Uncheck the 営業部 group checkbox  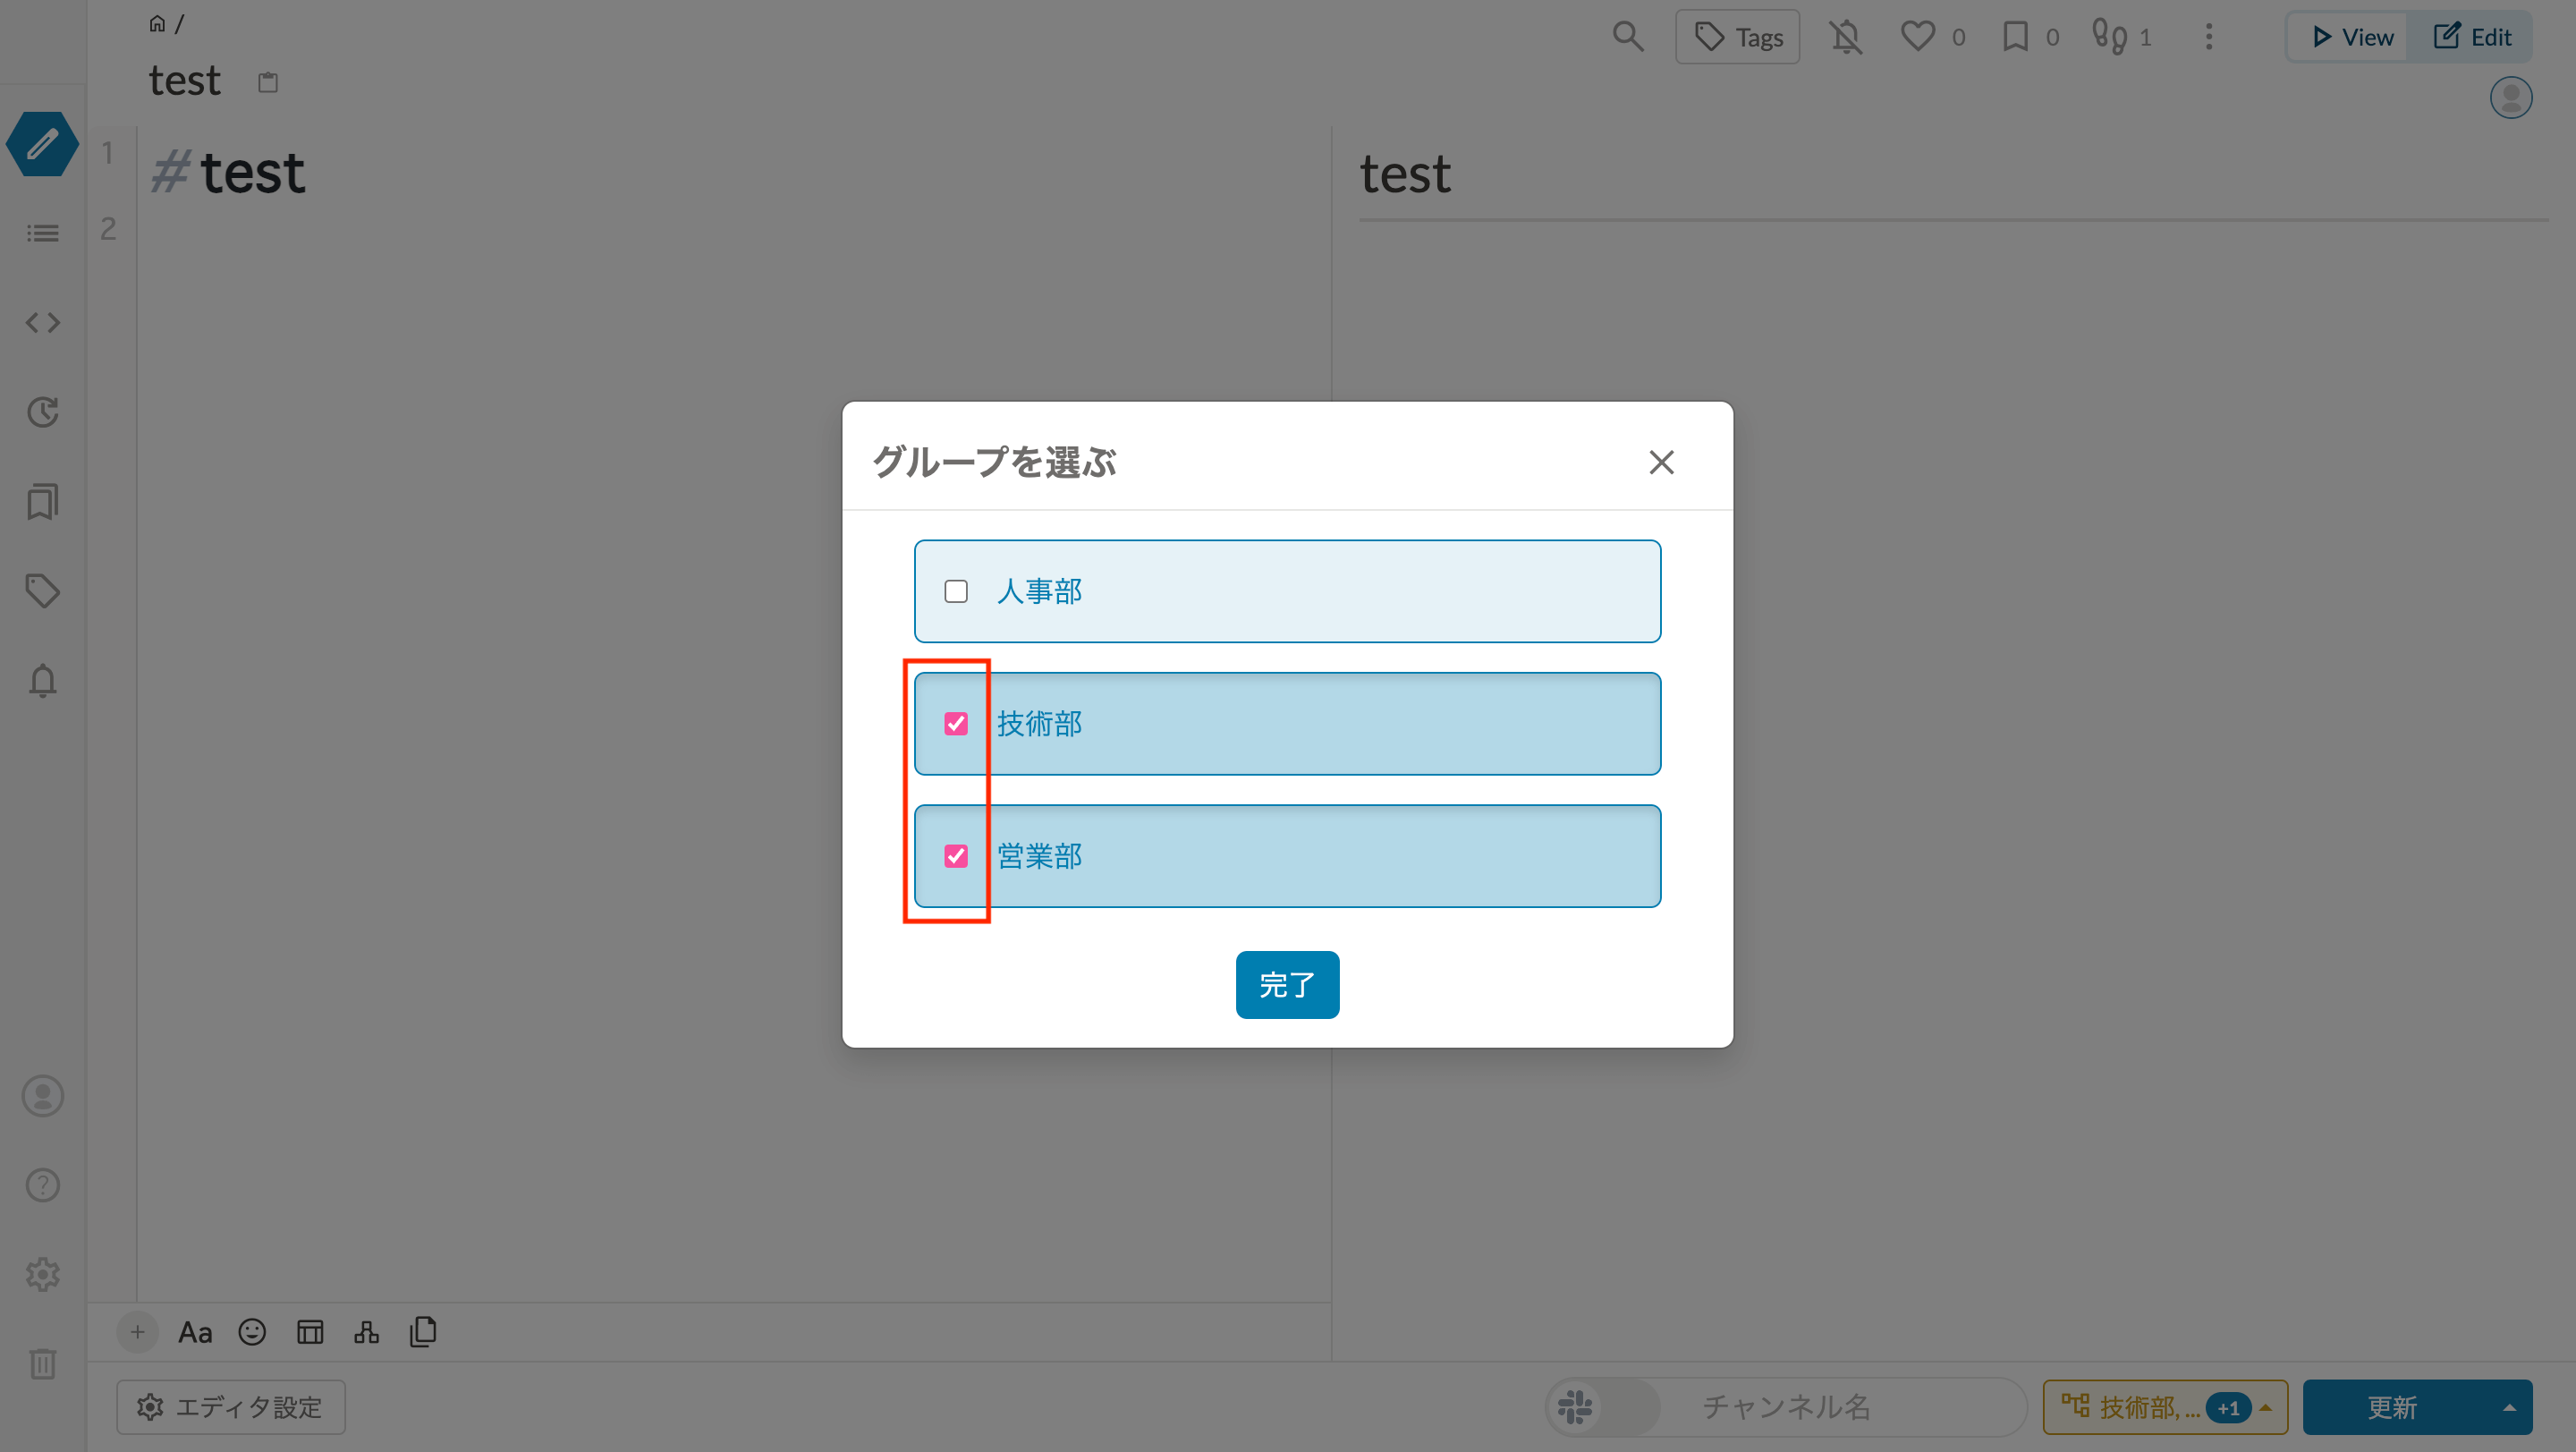[956, 856]
